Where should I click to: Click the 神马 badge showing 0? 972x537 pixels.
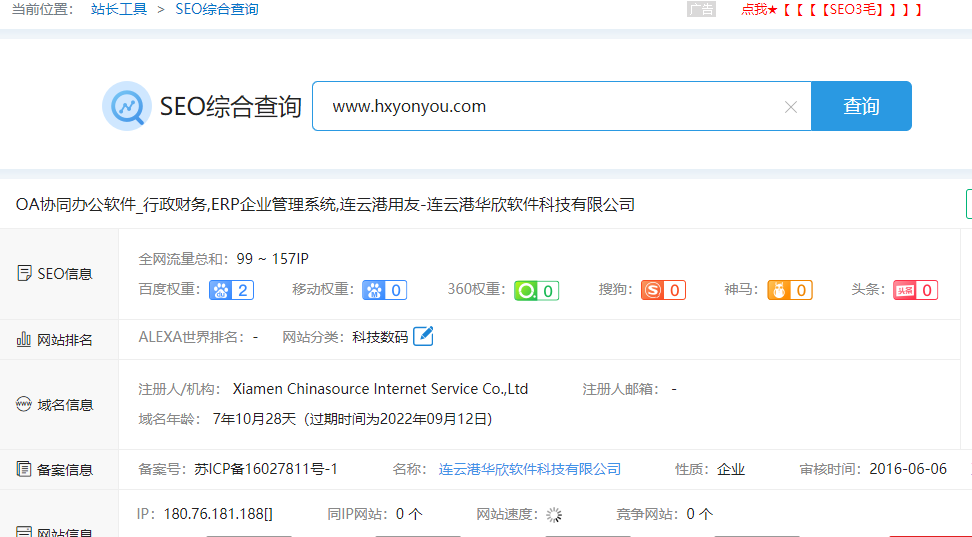point(790,290)
